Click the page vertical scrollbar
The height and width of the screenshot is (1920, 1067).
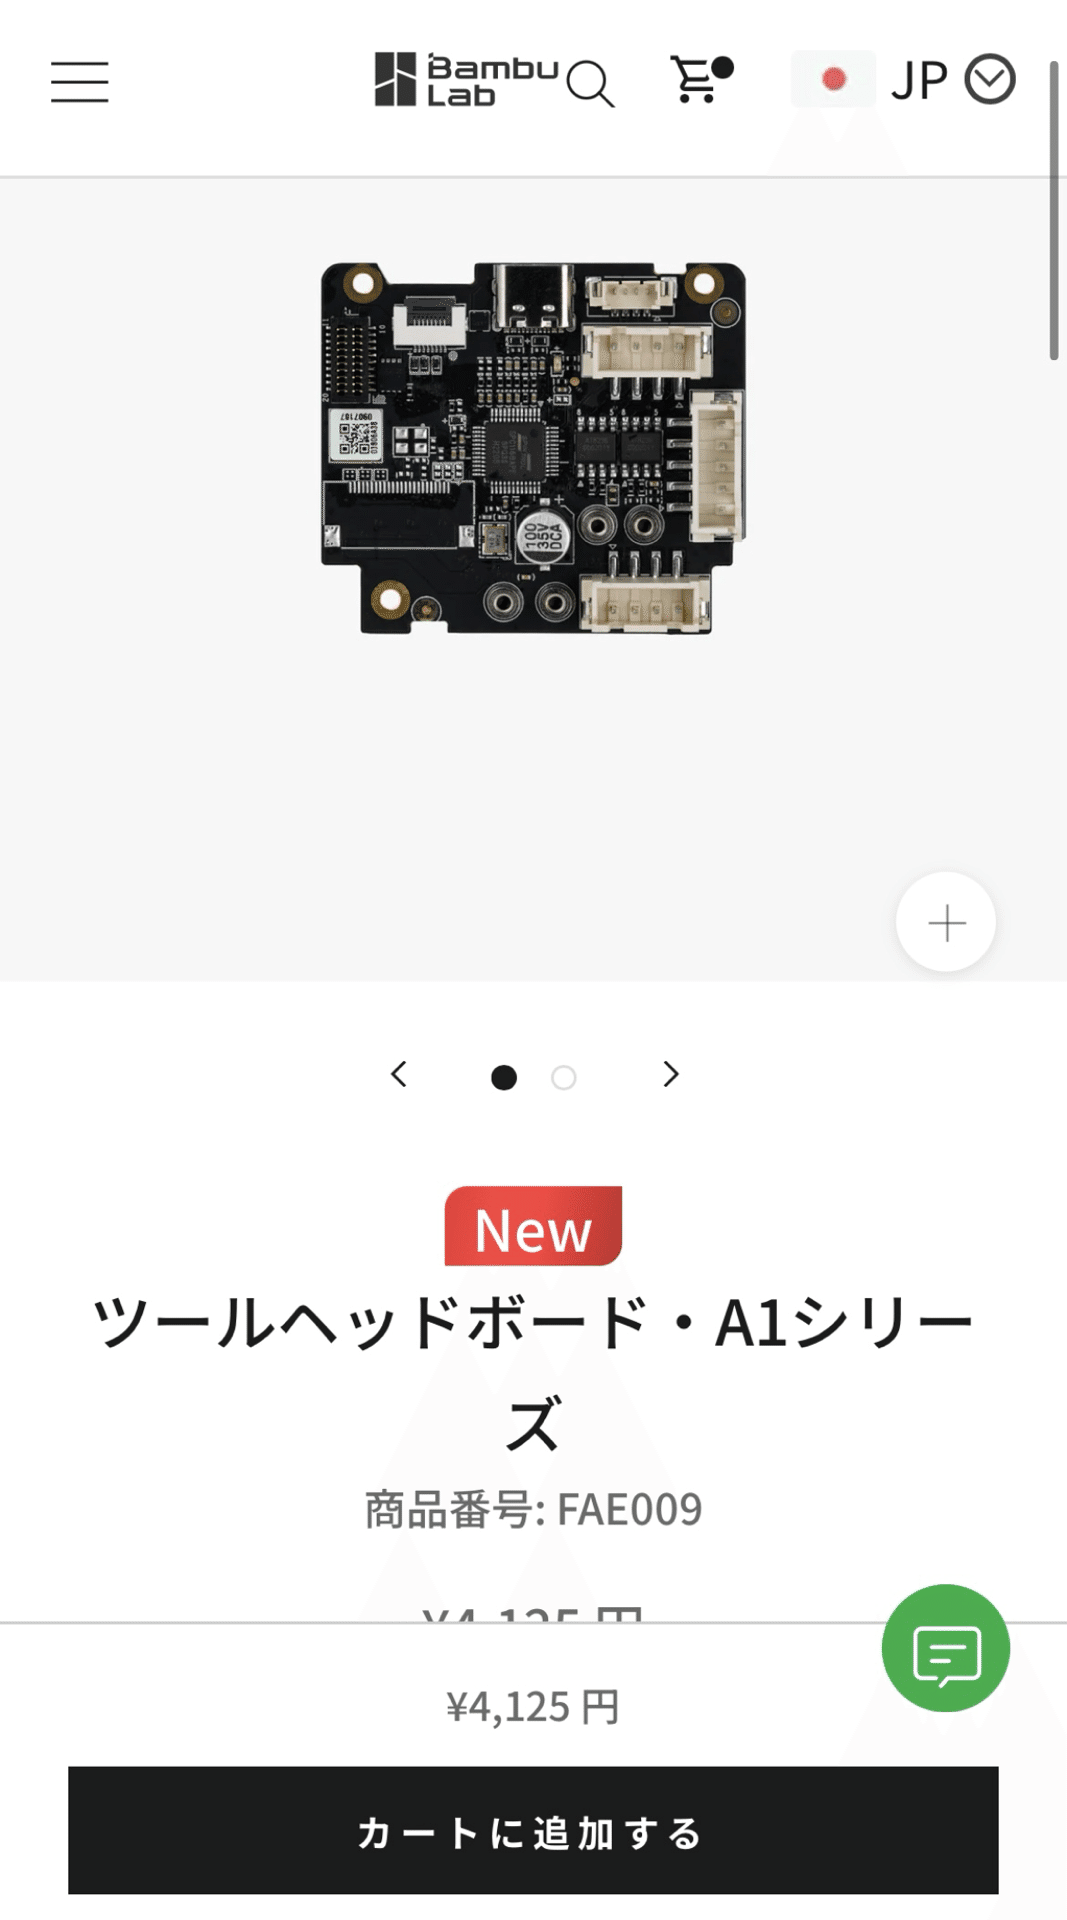click(1054, 210)
